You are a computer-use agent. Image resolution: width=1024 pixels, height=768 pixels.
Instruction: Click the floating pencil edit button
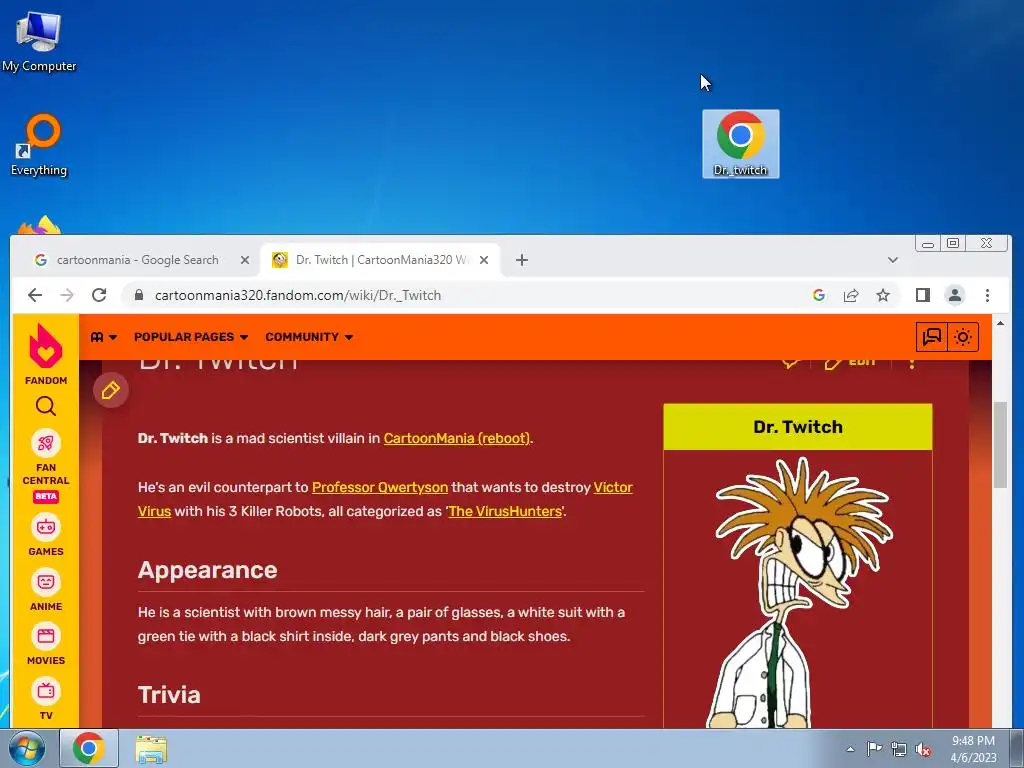coord(111,391)
